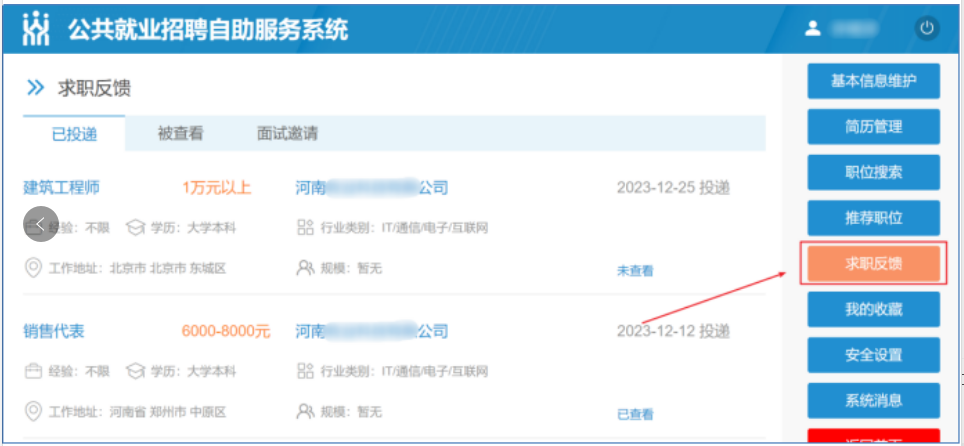Switch to the 被查看 tab
This screenshot has height=446, width=964.
tap(181, 133)
